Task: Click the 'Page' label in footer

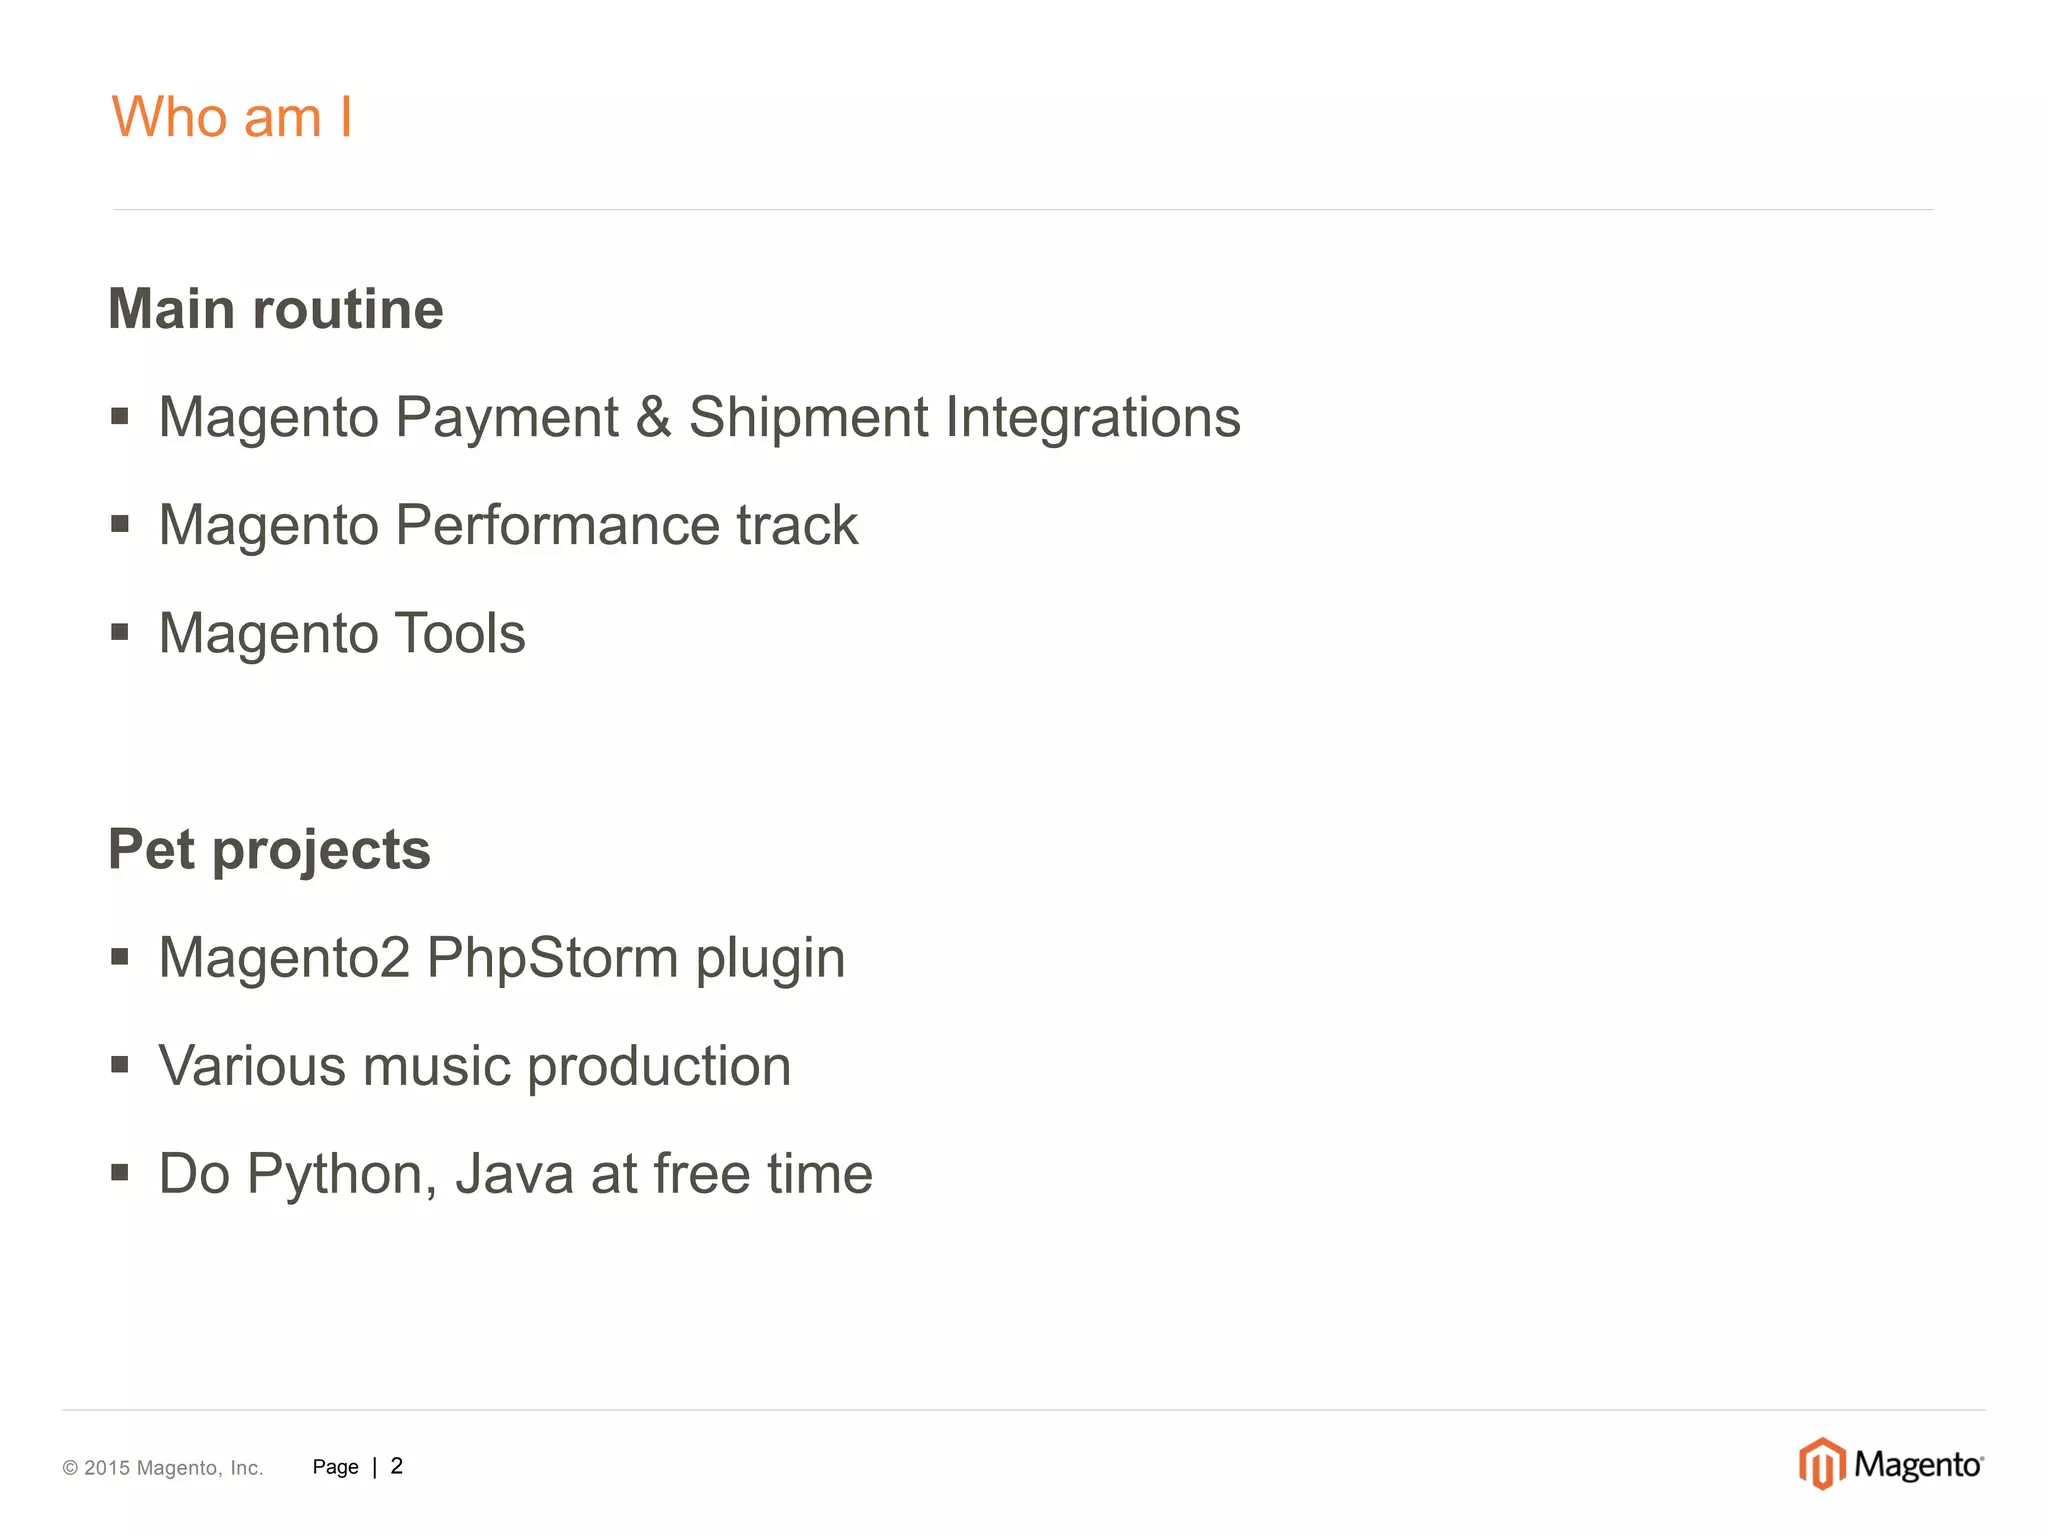Action: 335,1467
